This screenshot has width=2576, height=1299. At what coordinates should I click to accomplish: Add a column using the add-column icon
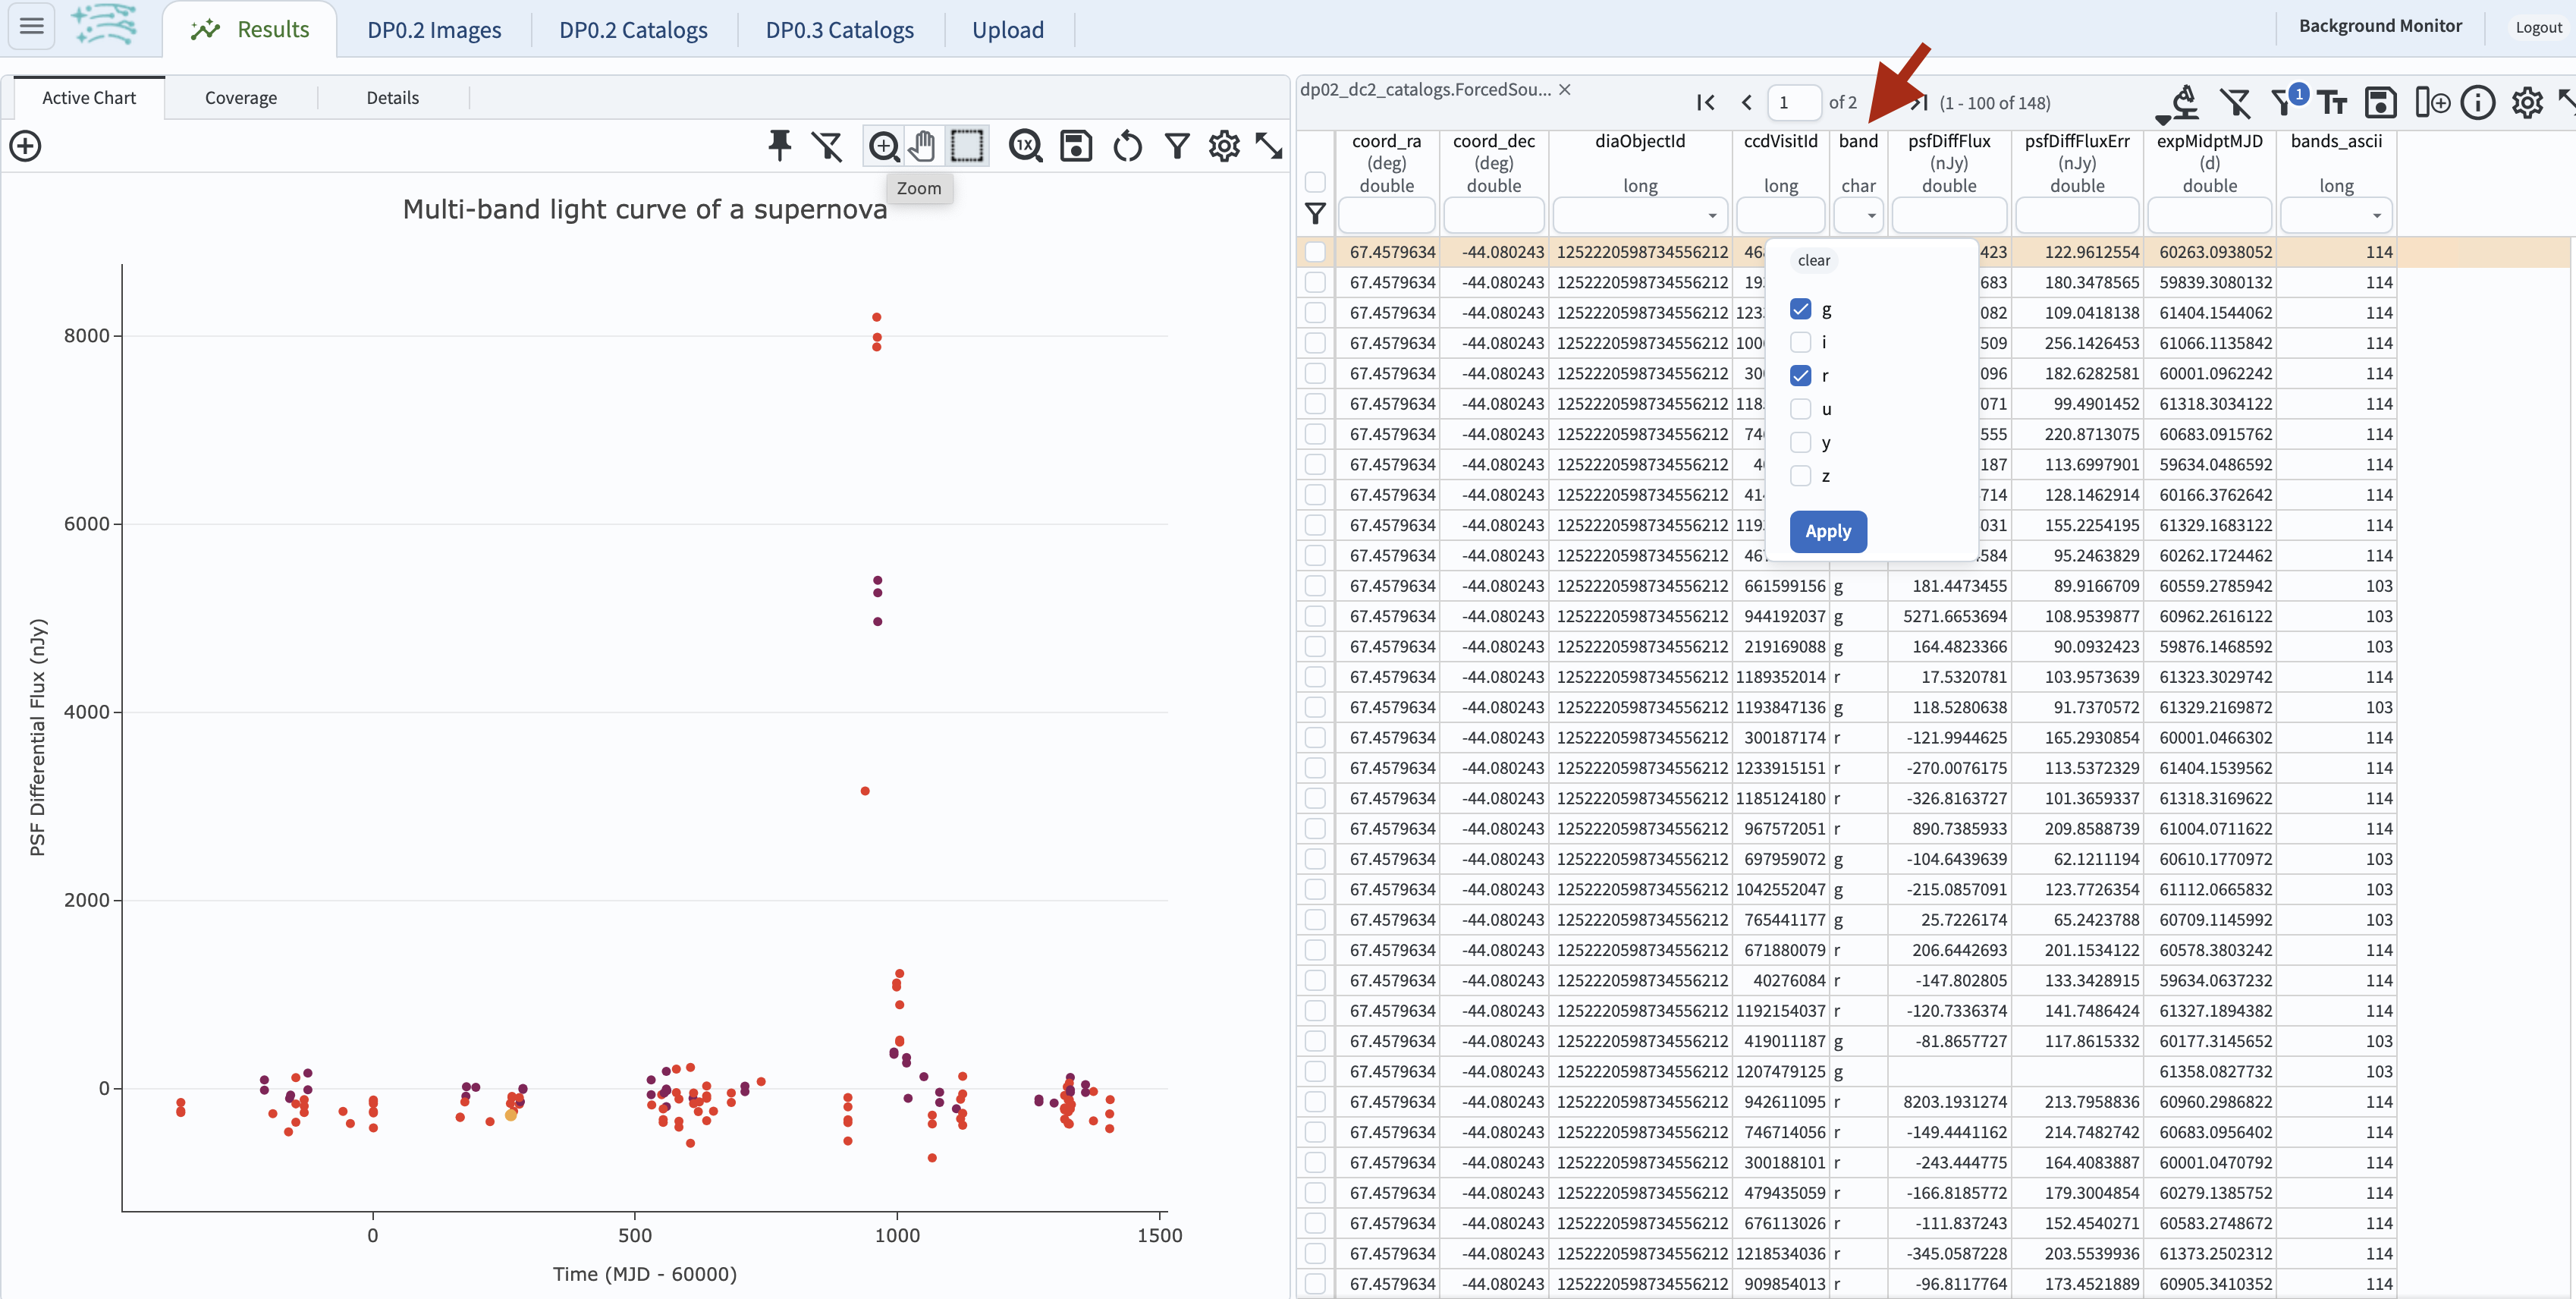[x=2433, y=102]
